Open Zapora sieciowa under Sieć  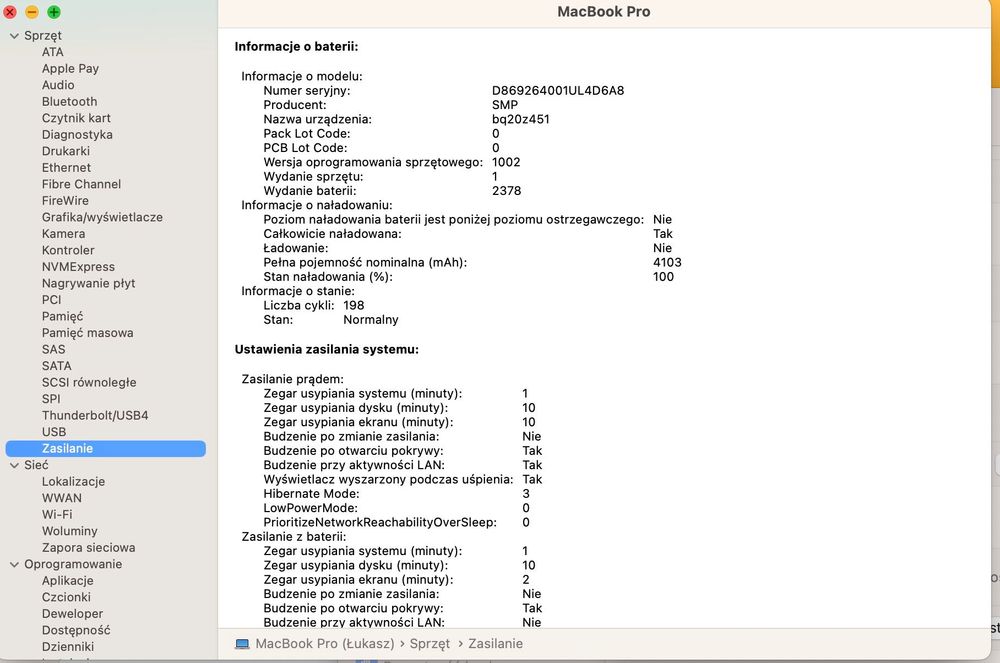click(88, 548)
